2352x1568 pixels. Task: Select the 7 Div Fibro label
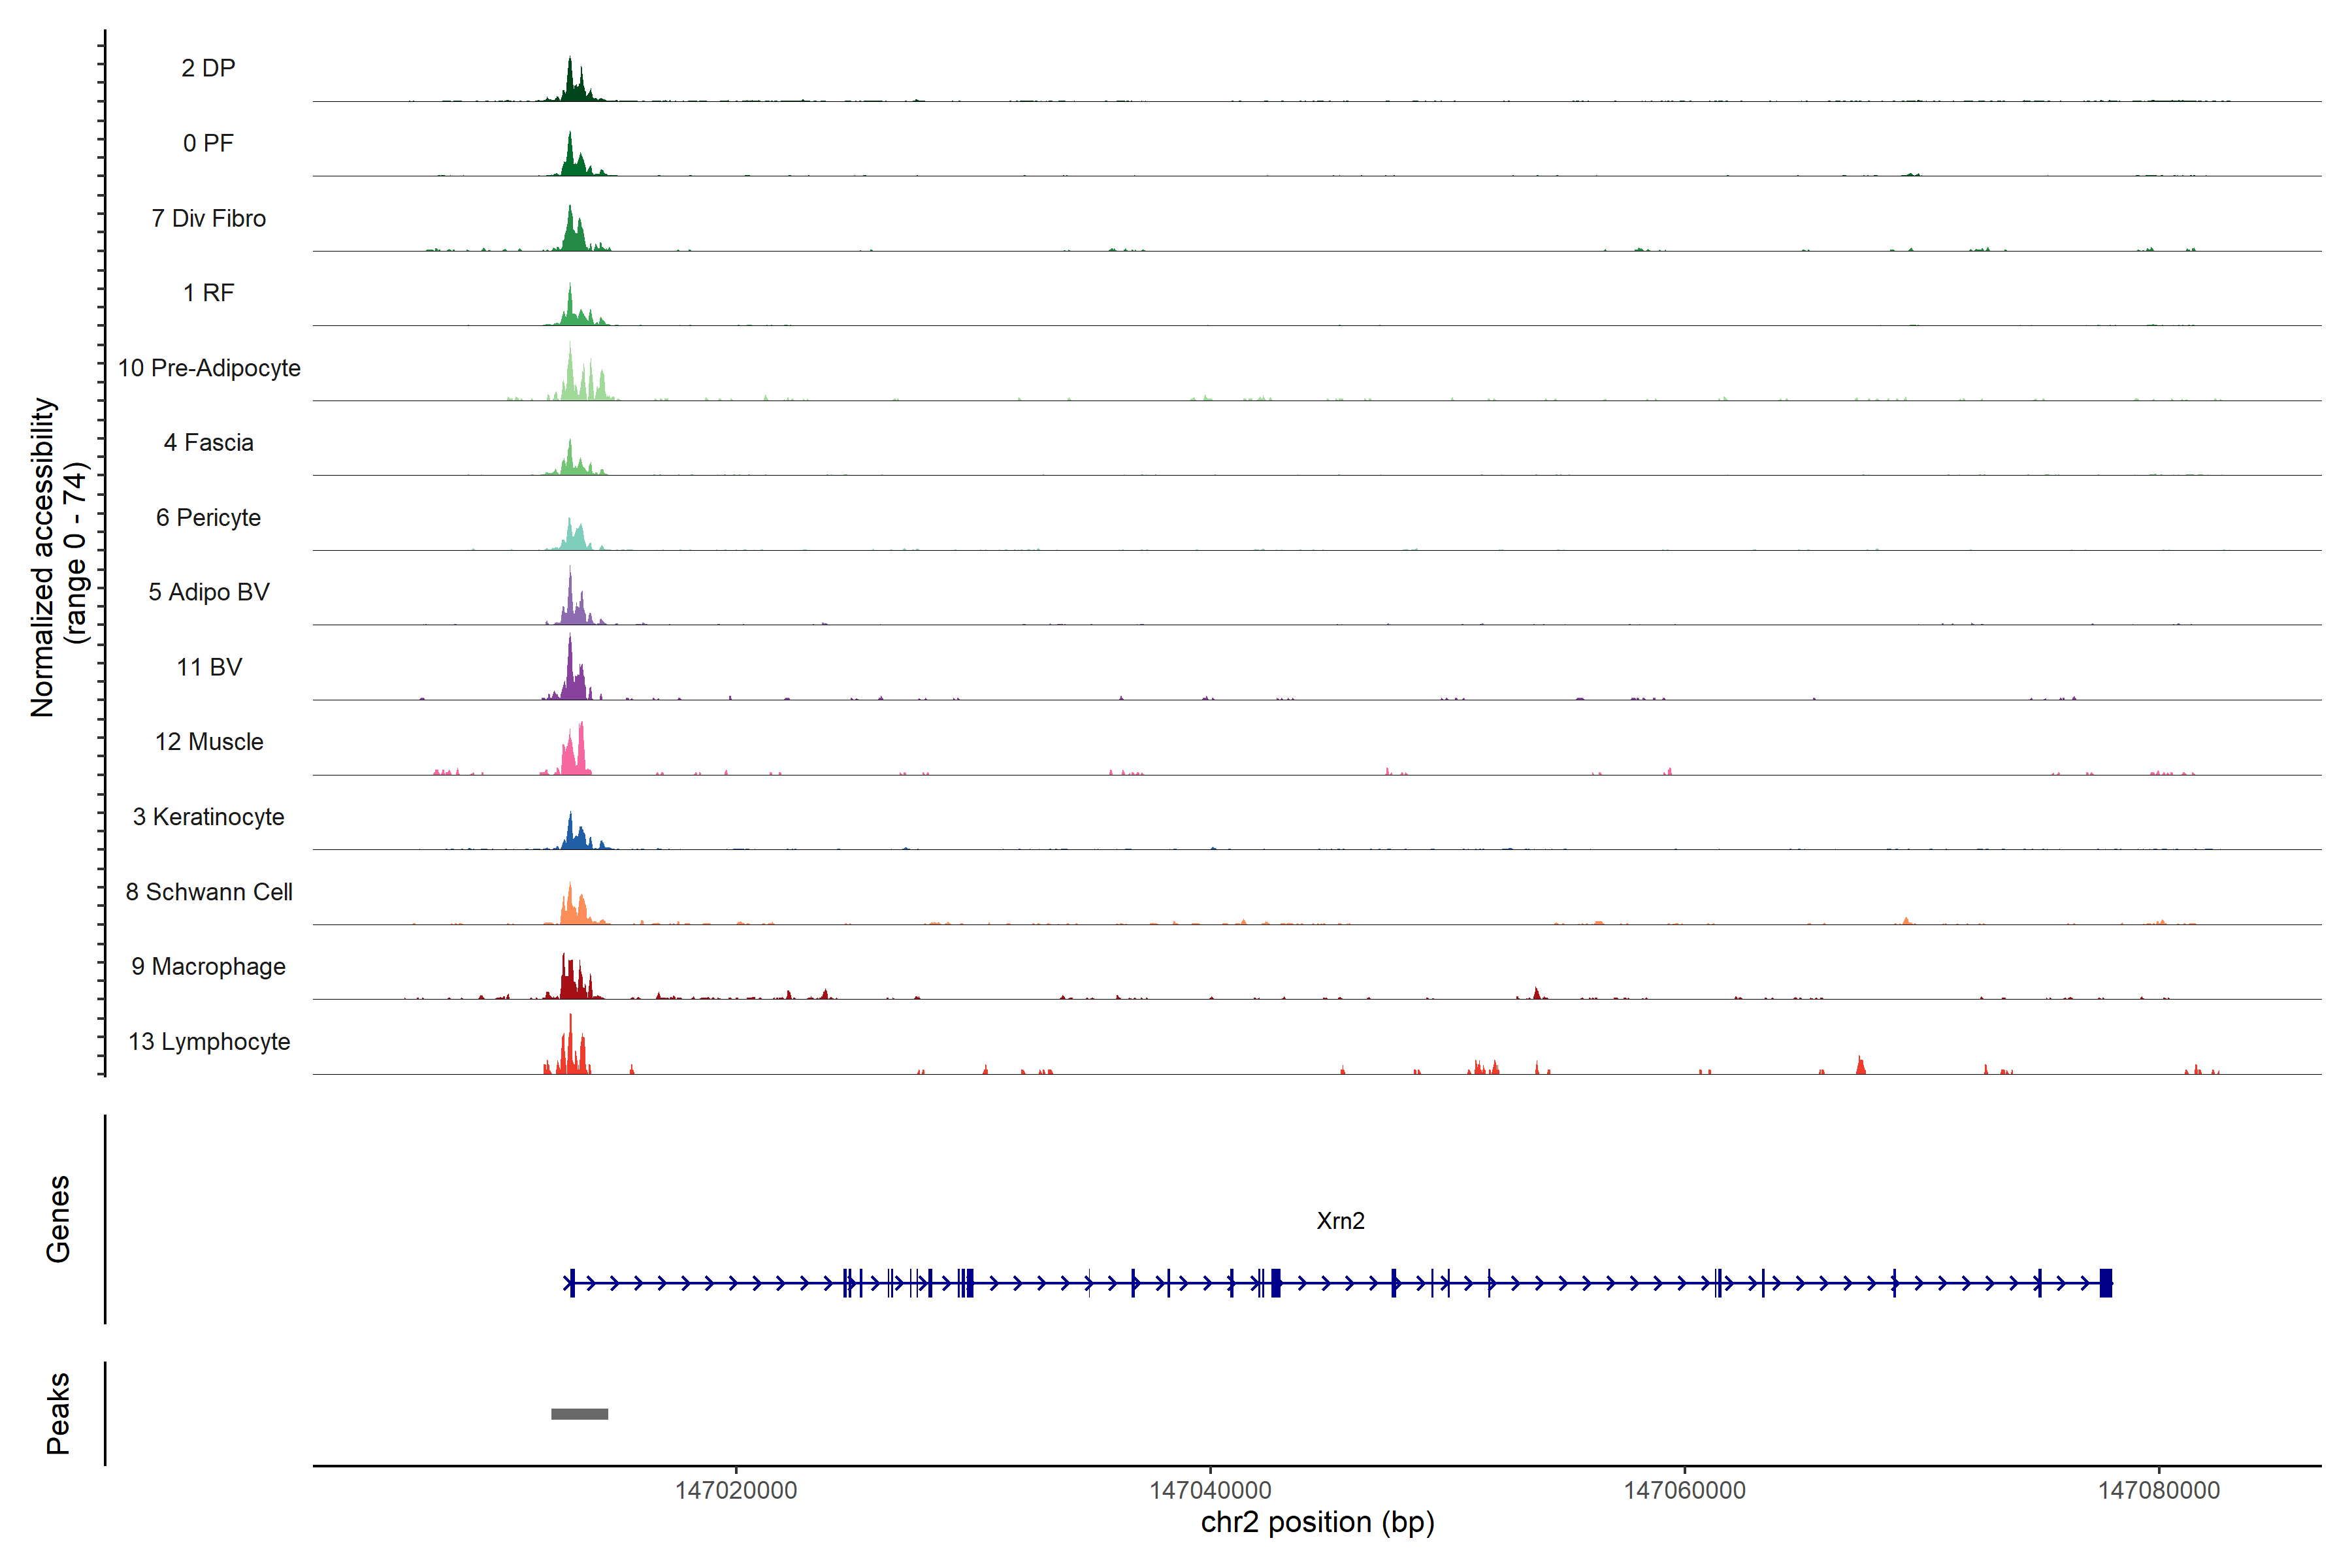click(208, 218)
